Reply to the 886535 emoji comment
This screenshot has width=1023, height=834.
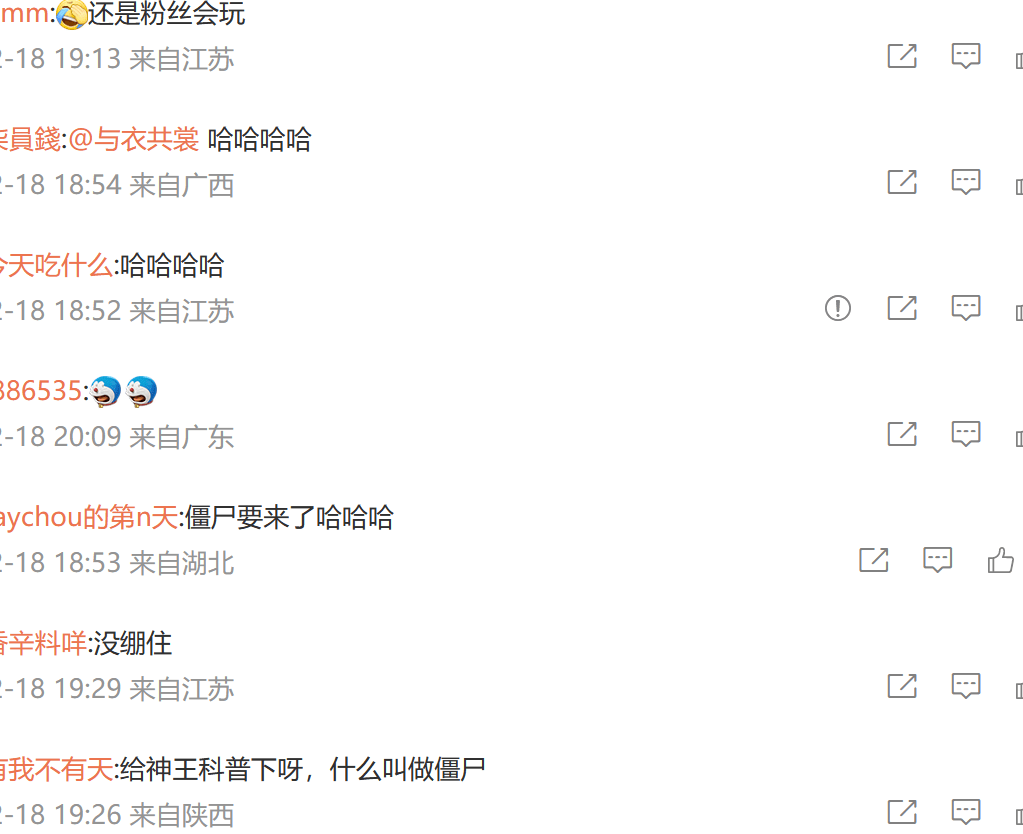(966, 434)
